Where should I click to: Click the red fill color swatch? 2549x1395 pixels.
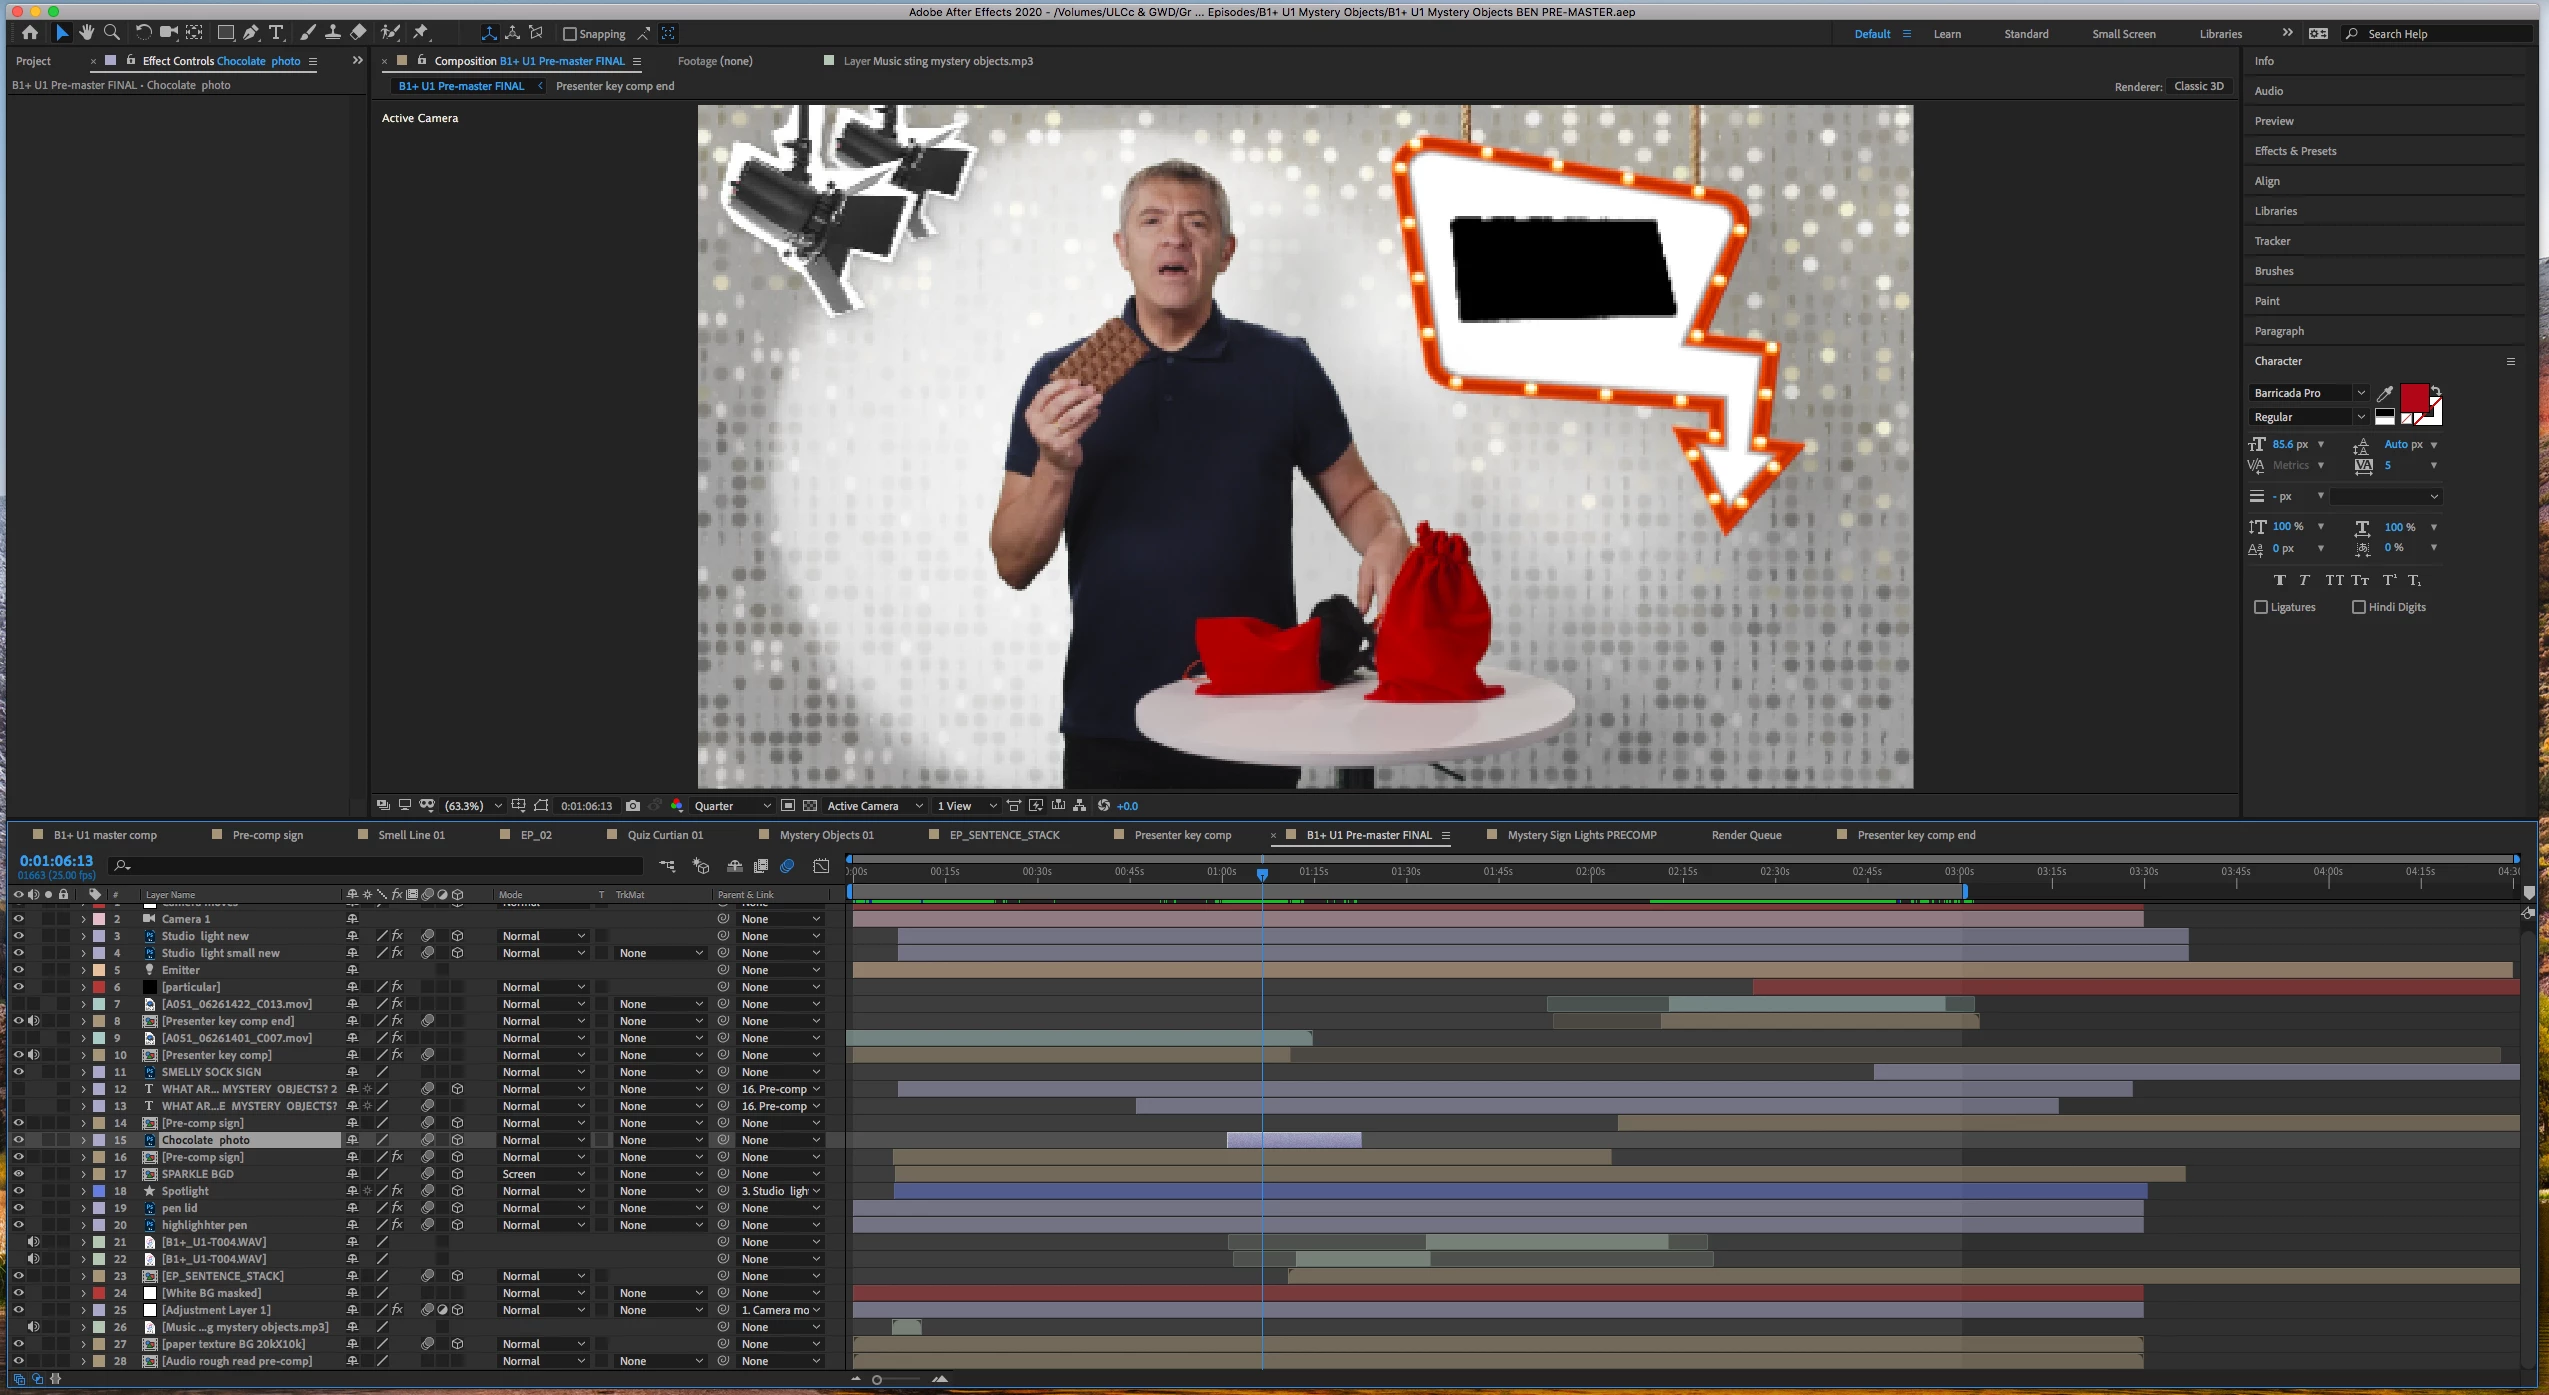coord(2414,396)
